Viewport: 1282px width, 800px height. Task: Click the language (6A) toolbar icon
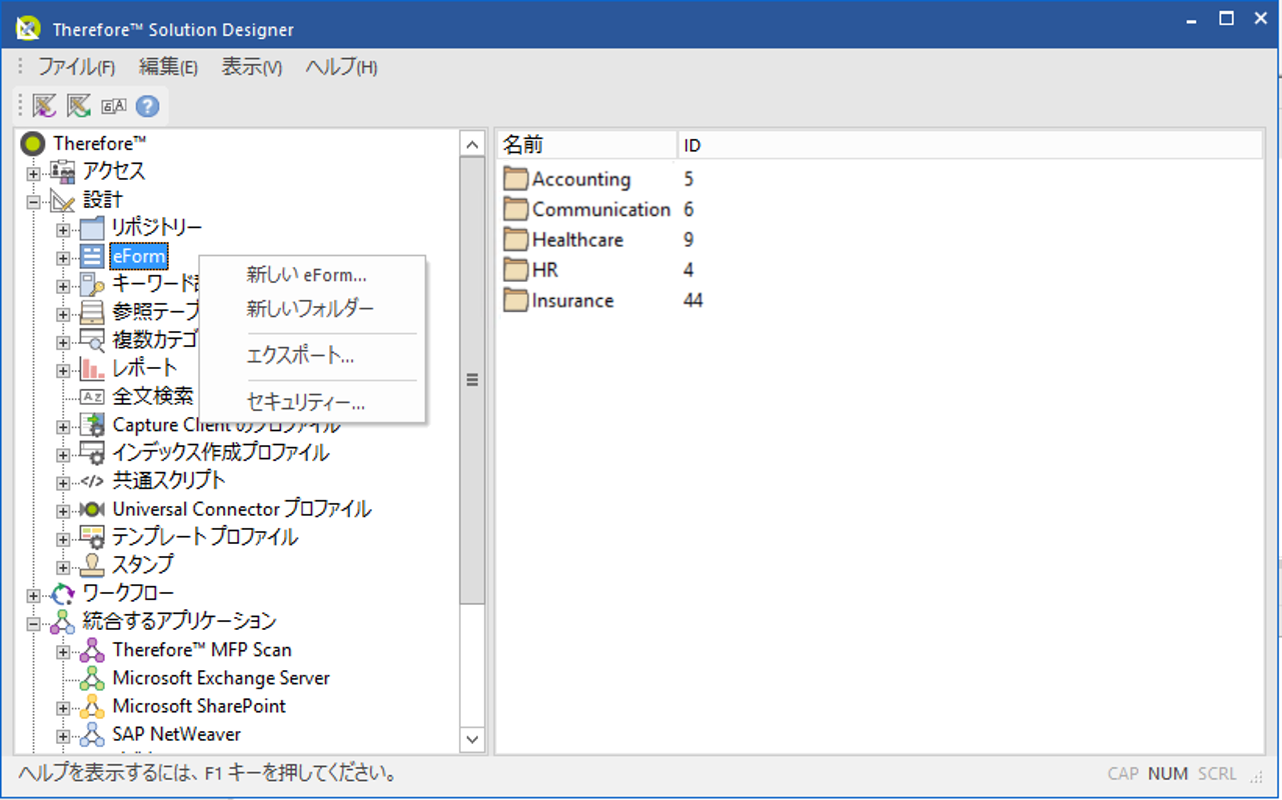(x=114, y=106)
